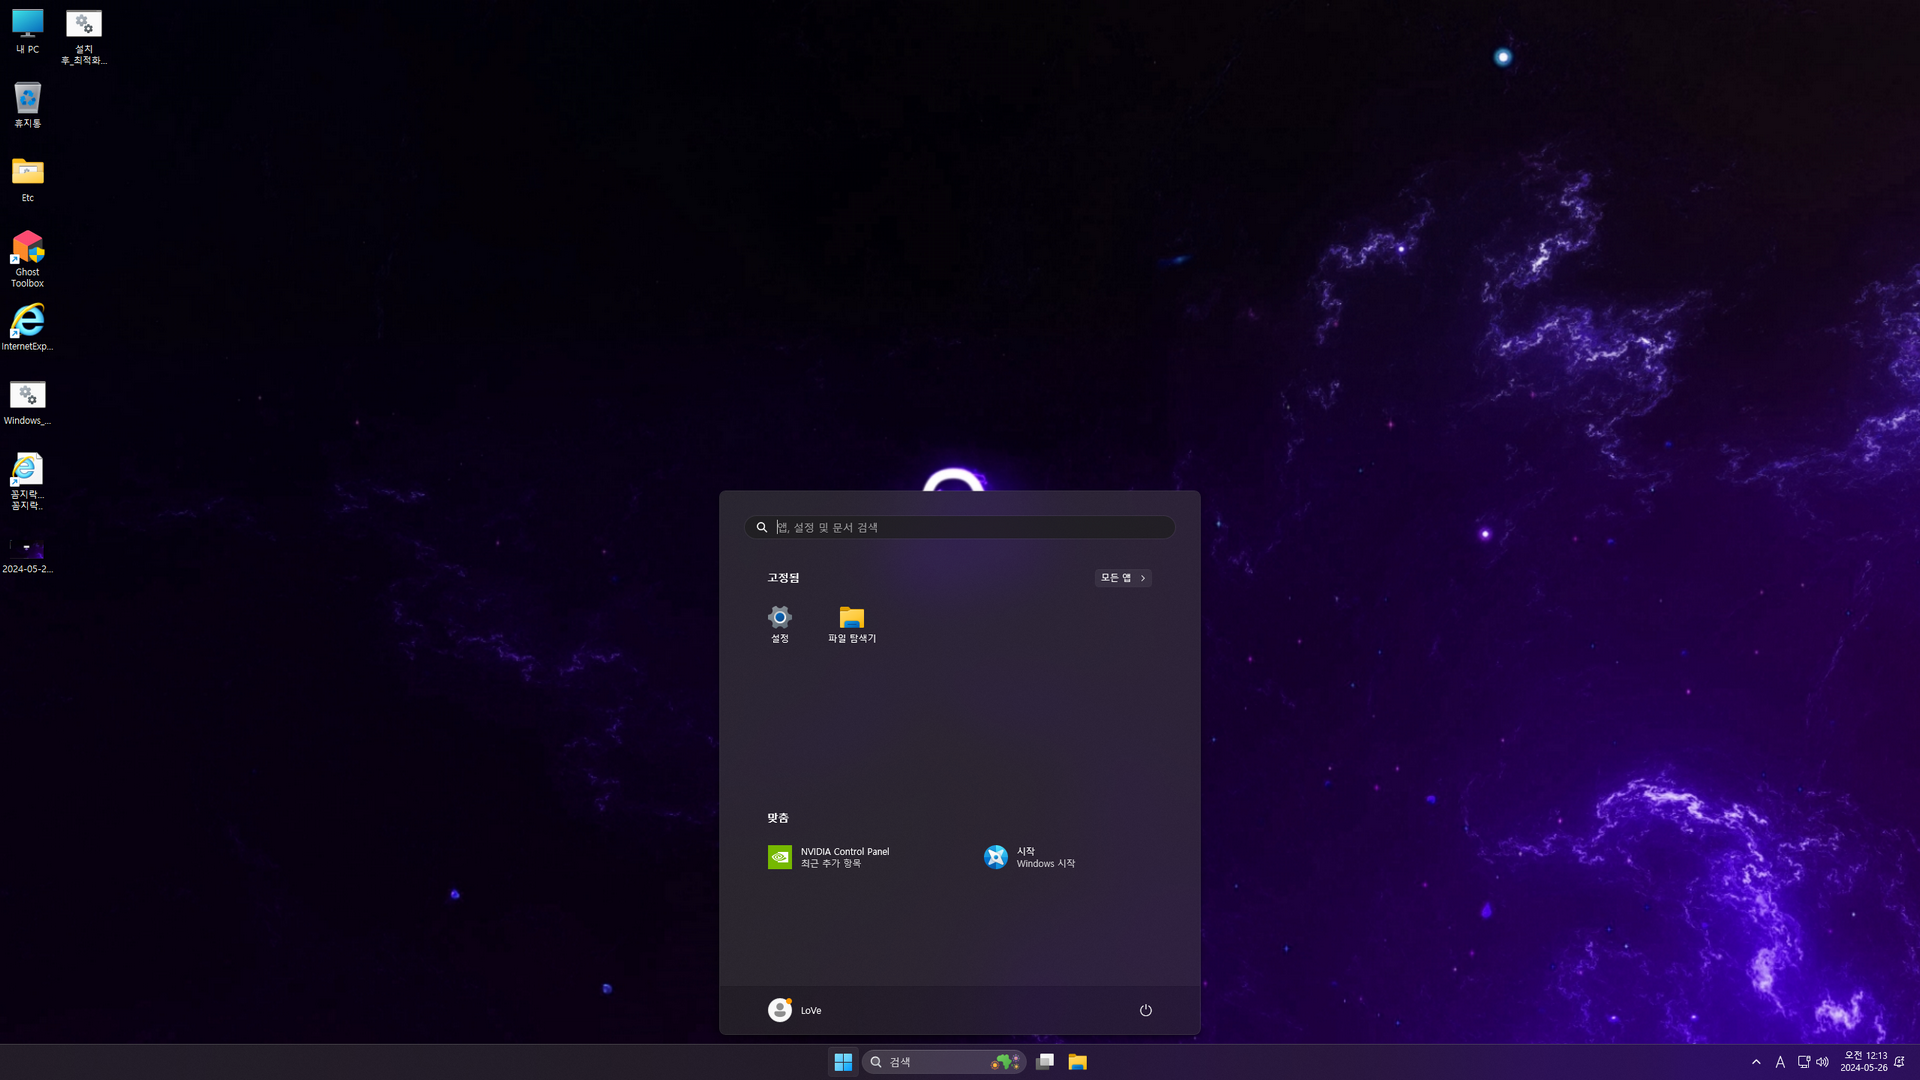Open File Explorer from the taskbar
1920x1080 pixels.
1077,1062
